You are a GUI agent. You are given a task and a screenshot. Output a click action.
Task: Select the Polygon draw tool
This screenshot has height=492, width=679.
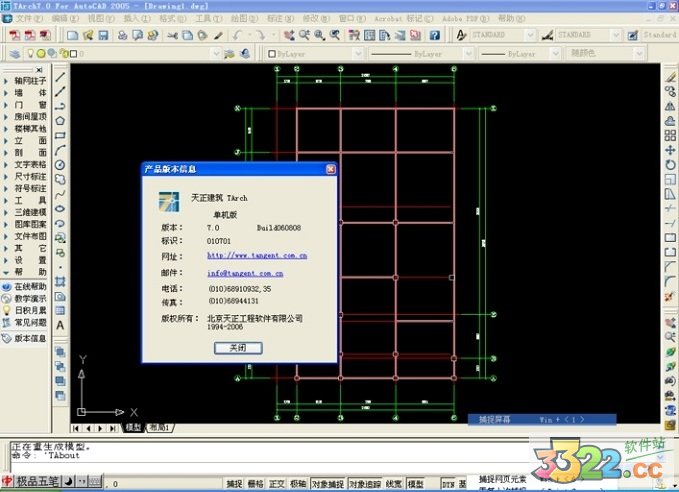tap(60, 121)
